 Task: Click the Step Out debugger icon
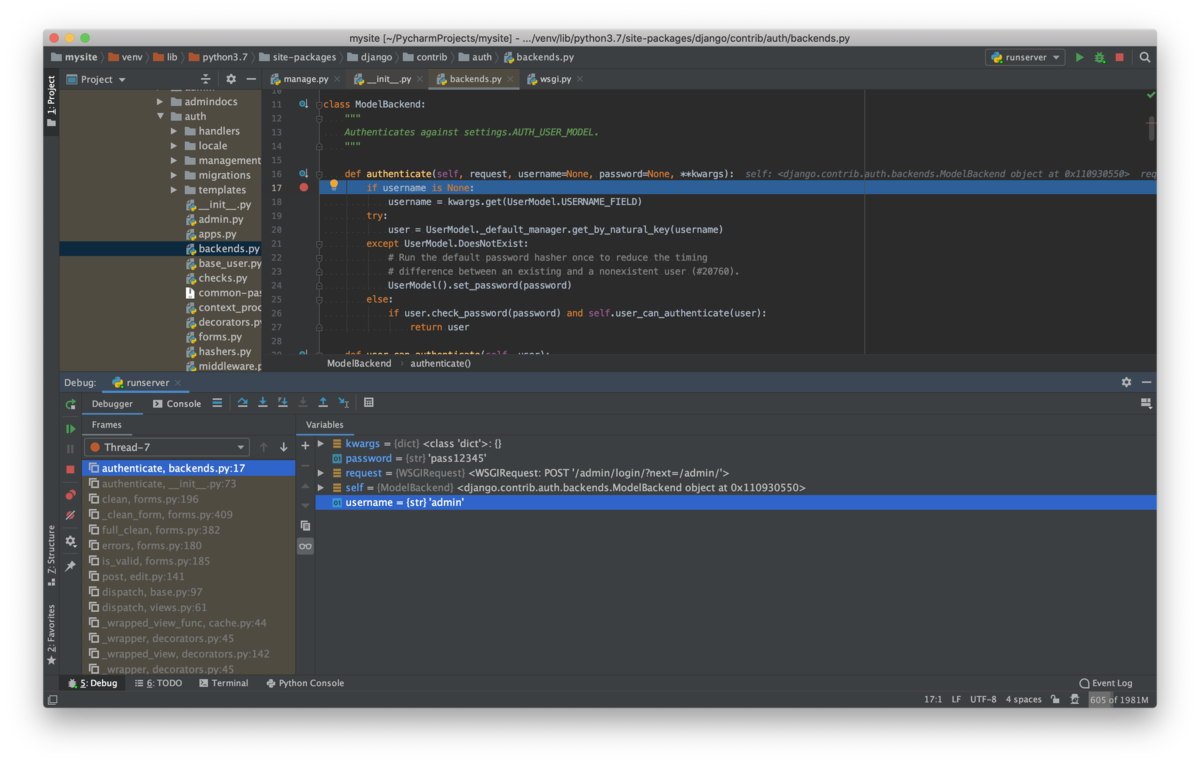coord(323,403)
